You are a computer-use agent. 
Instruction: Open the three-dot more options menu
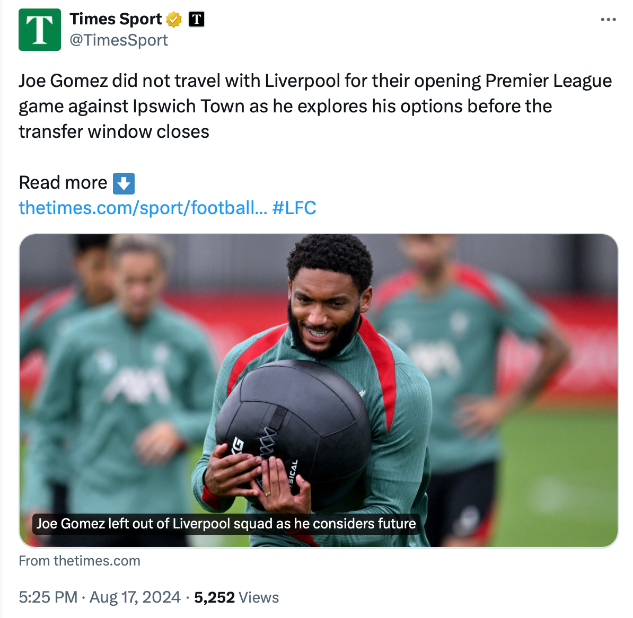608,19
